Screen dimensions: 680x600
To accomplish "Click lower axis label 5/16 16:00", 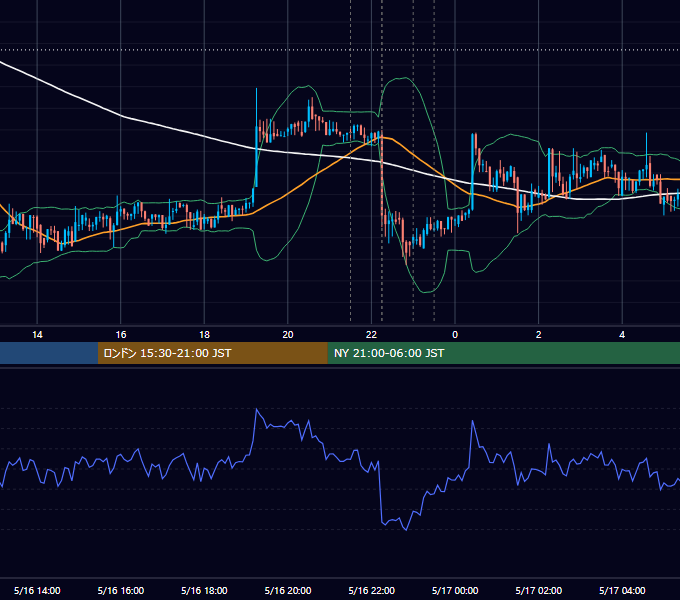I will click(x=121, y=590).
